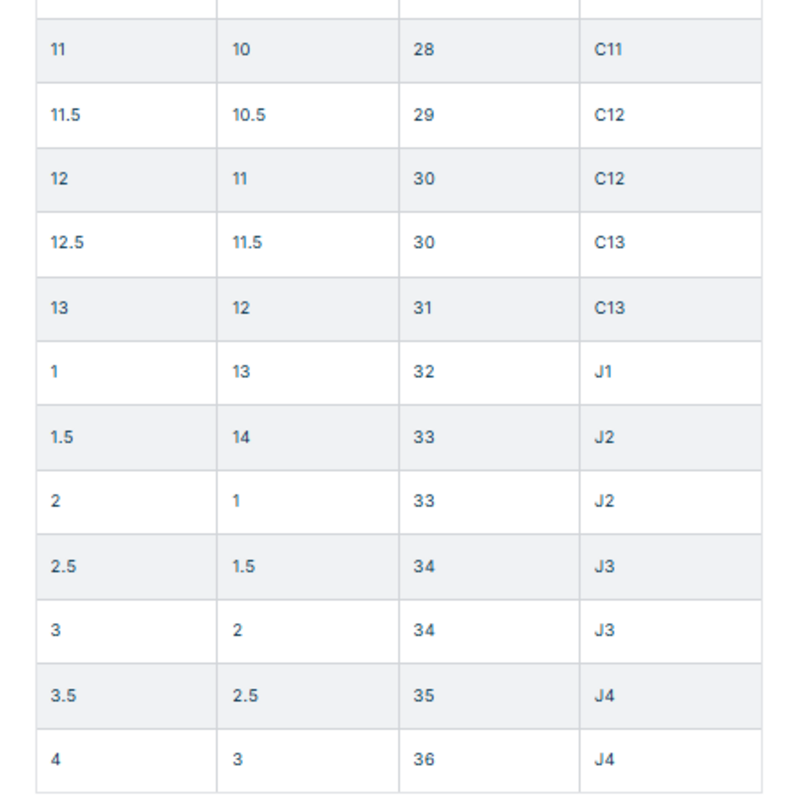Select the cell containing 28
Screen dimensions: 800x800
click(x=424, y=49)
